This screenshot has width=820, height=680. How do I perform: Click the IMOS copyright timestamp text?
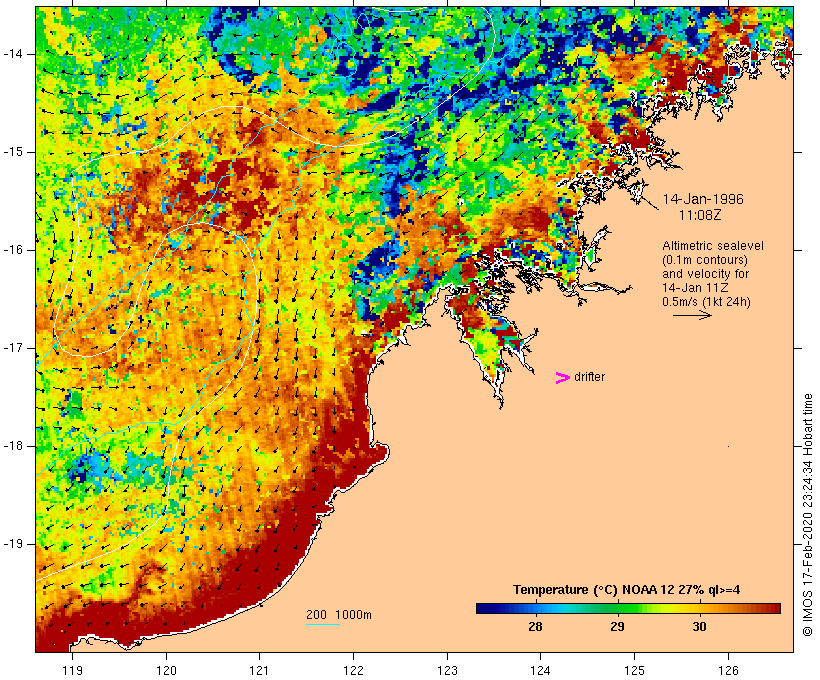click(x=807, y=515)
